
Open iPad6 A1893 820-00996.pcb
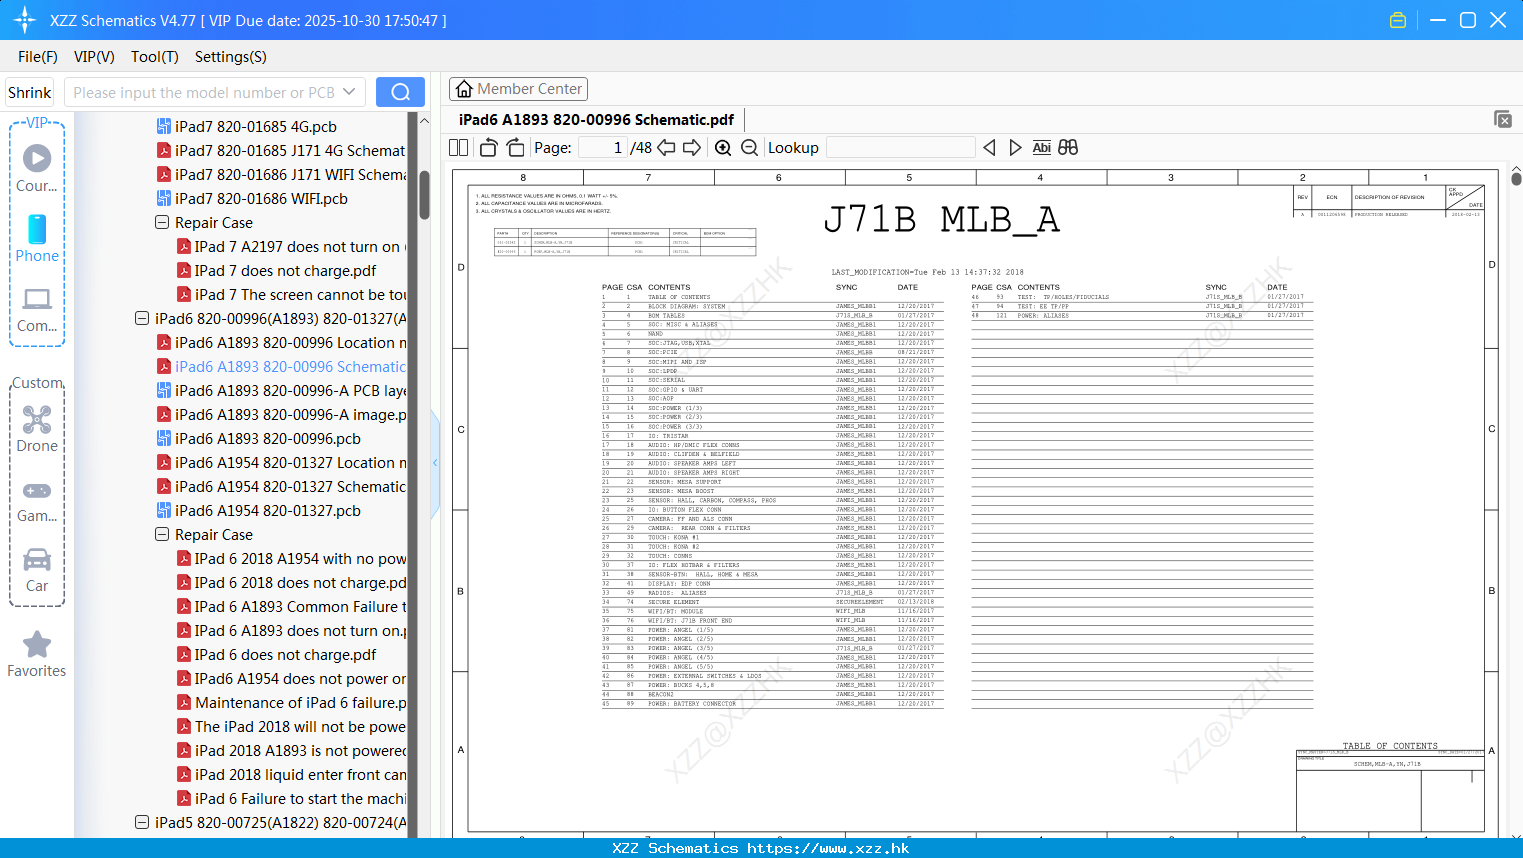[259, 438]
